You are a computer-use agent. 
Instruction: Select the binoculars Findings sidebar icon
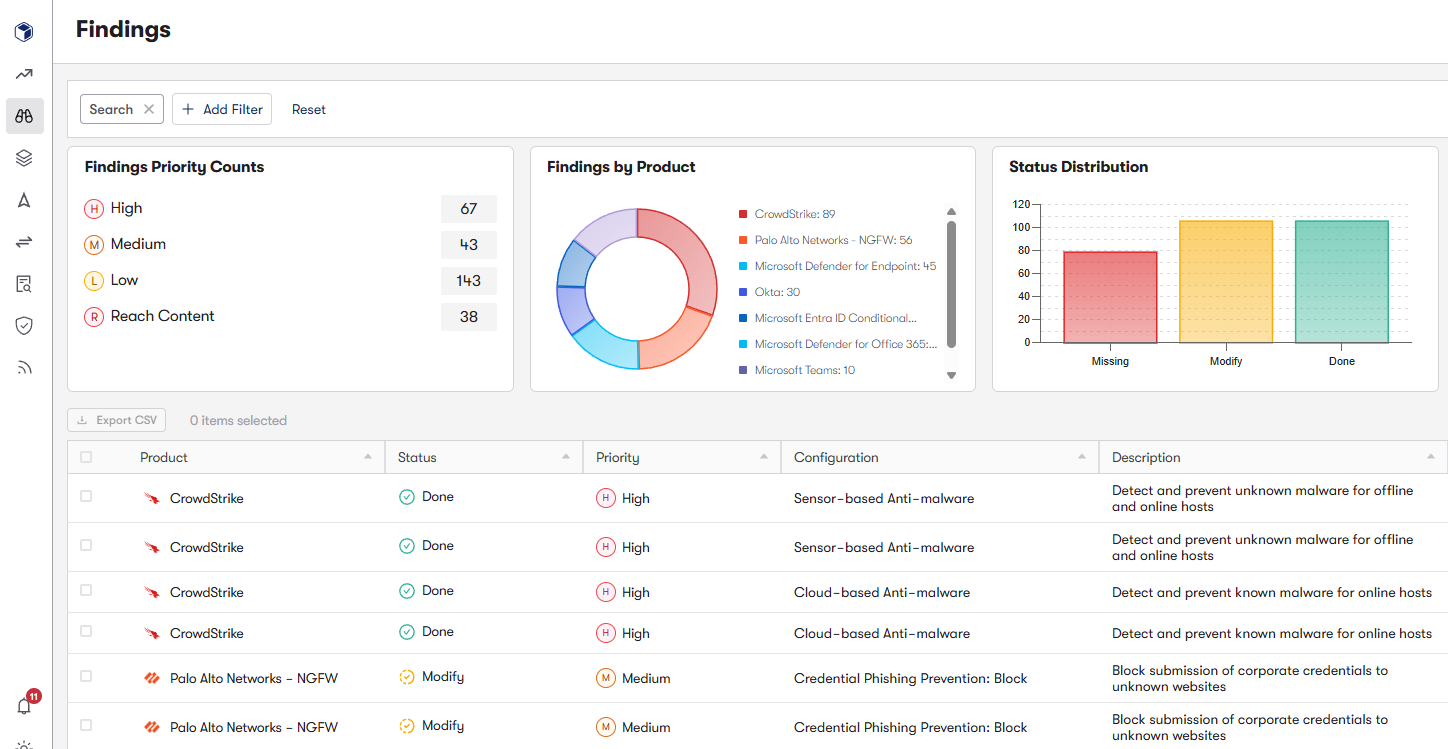click(x=24, y=116)
